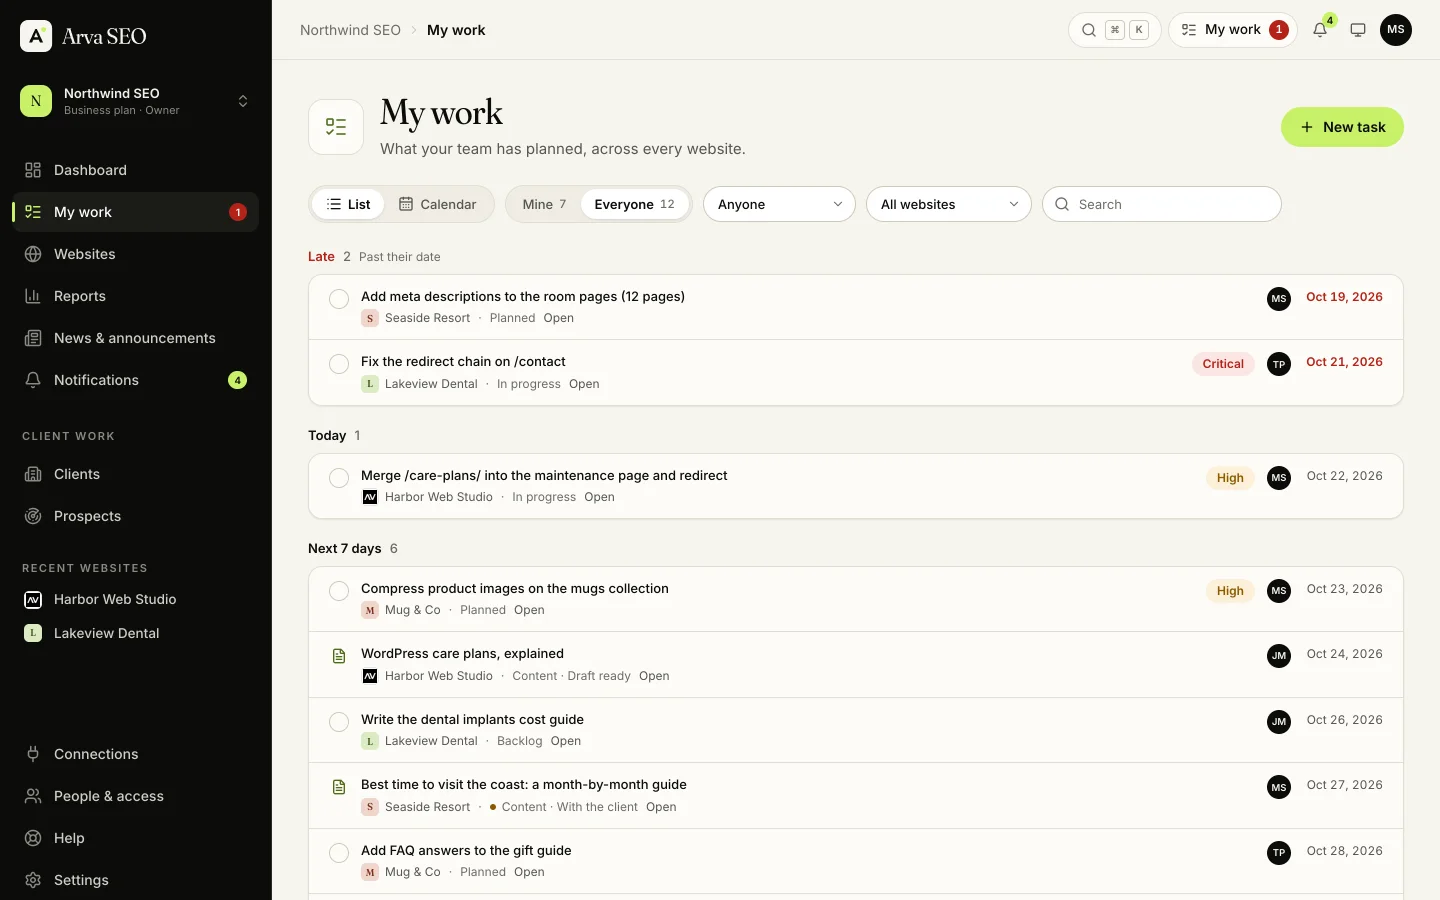Mark 'Add meta descriptions to the room pages' complete
1440x900 pixels.
click(339, 299)
